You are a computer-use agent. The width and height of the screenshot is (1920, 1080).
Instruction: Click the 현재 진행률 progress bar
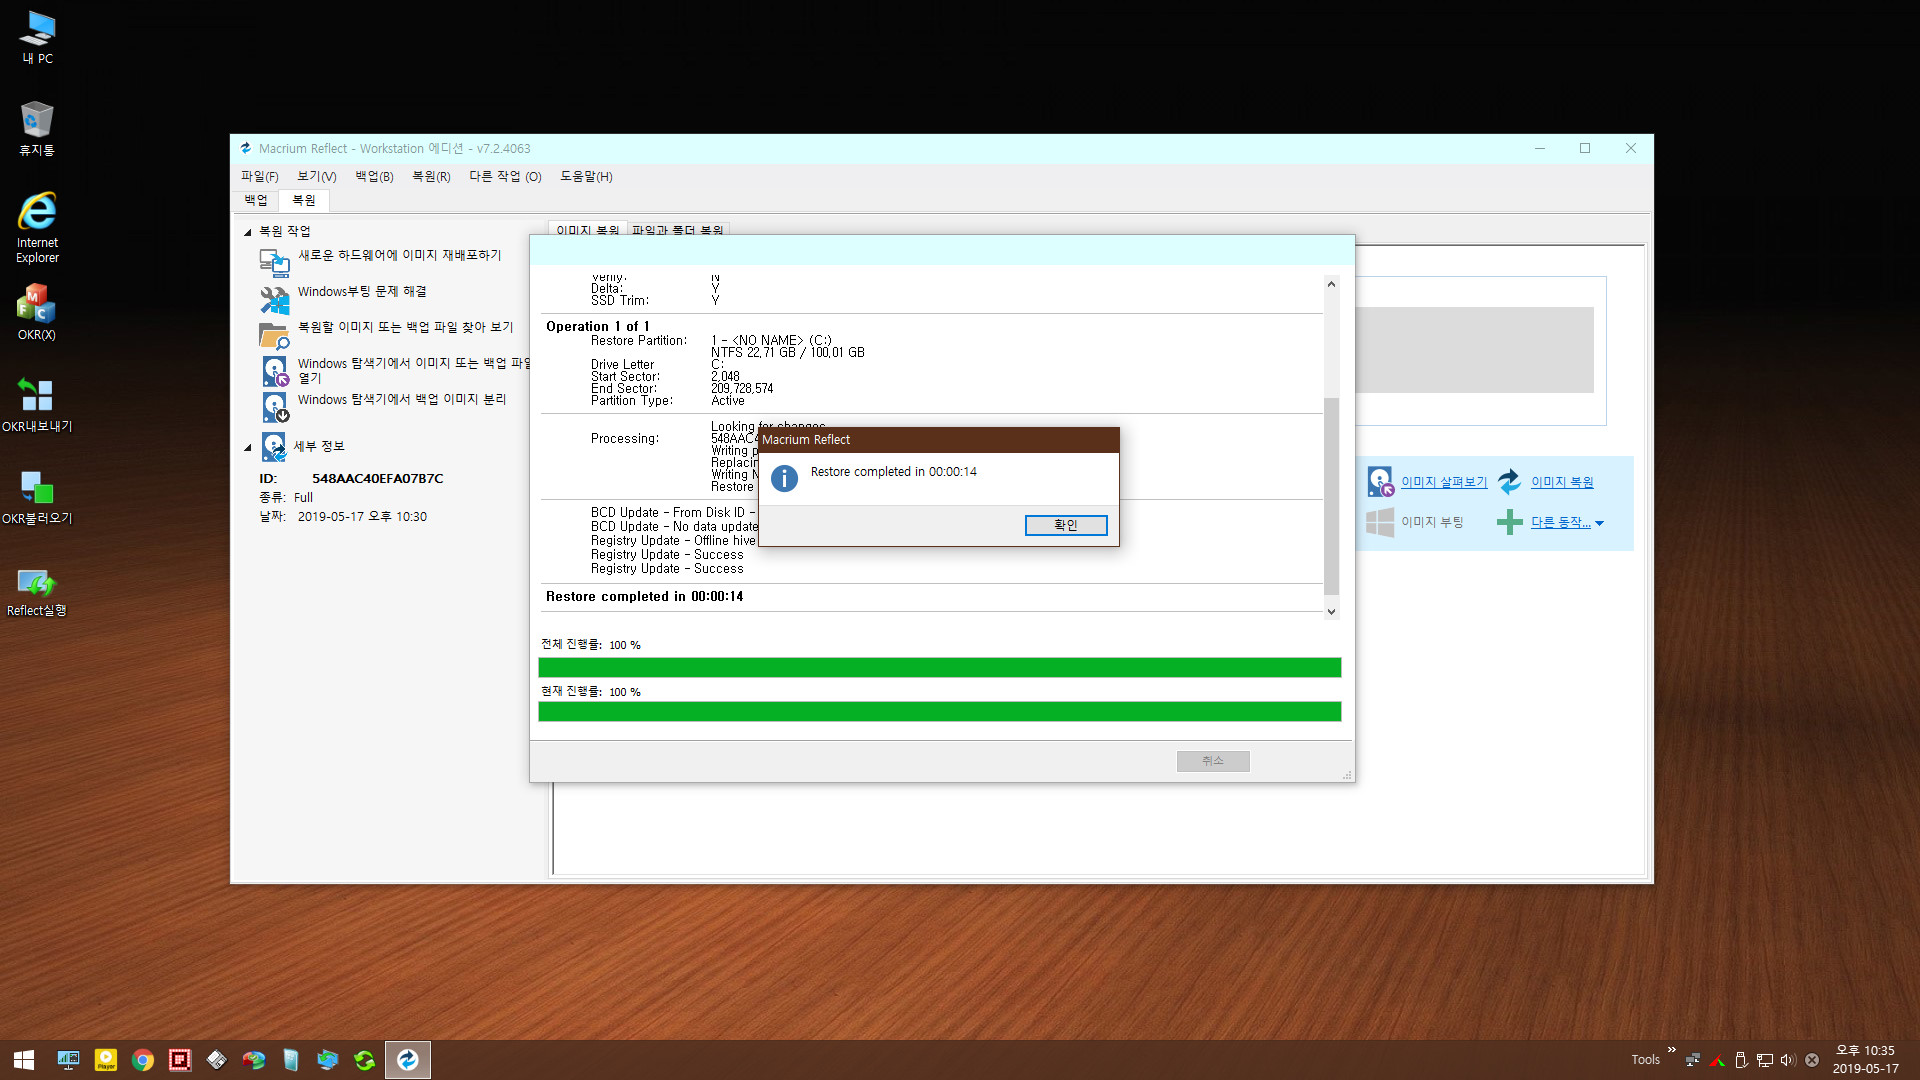tap(939, 711)
